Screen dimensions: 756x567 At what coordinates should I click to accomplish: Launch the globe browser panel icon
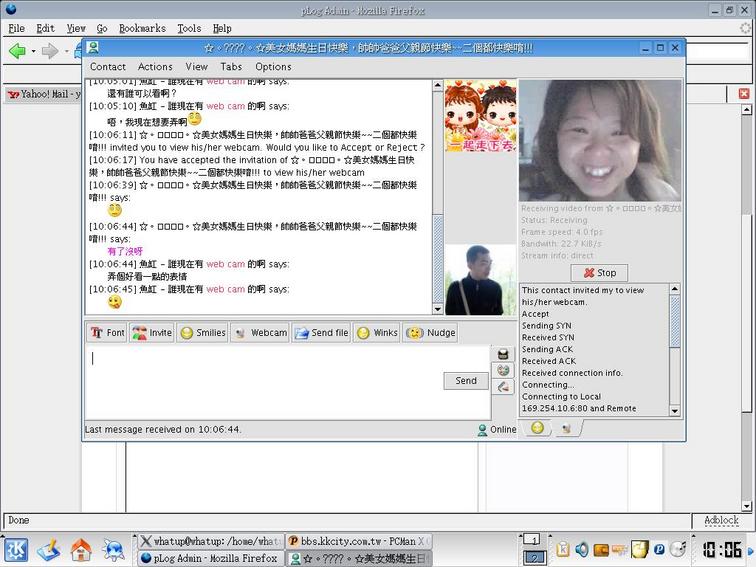tap(113, 550)
